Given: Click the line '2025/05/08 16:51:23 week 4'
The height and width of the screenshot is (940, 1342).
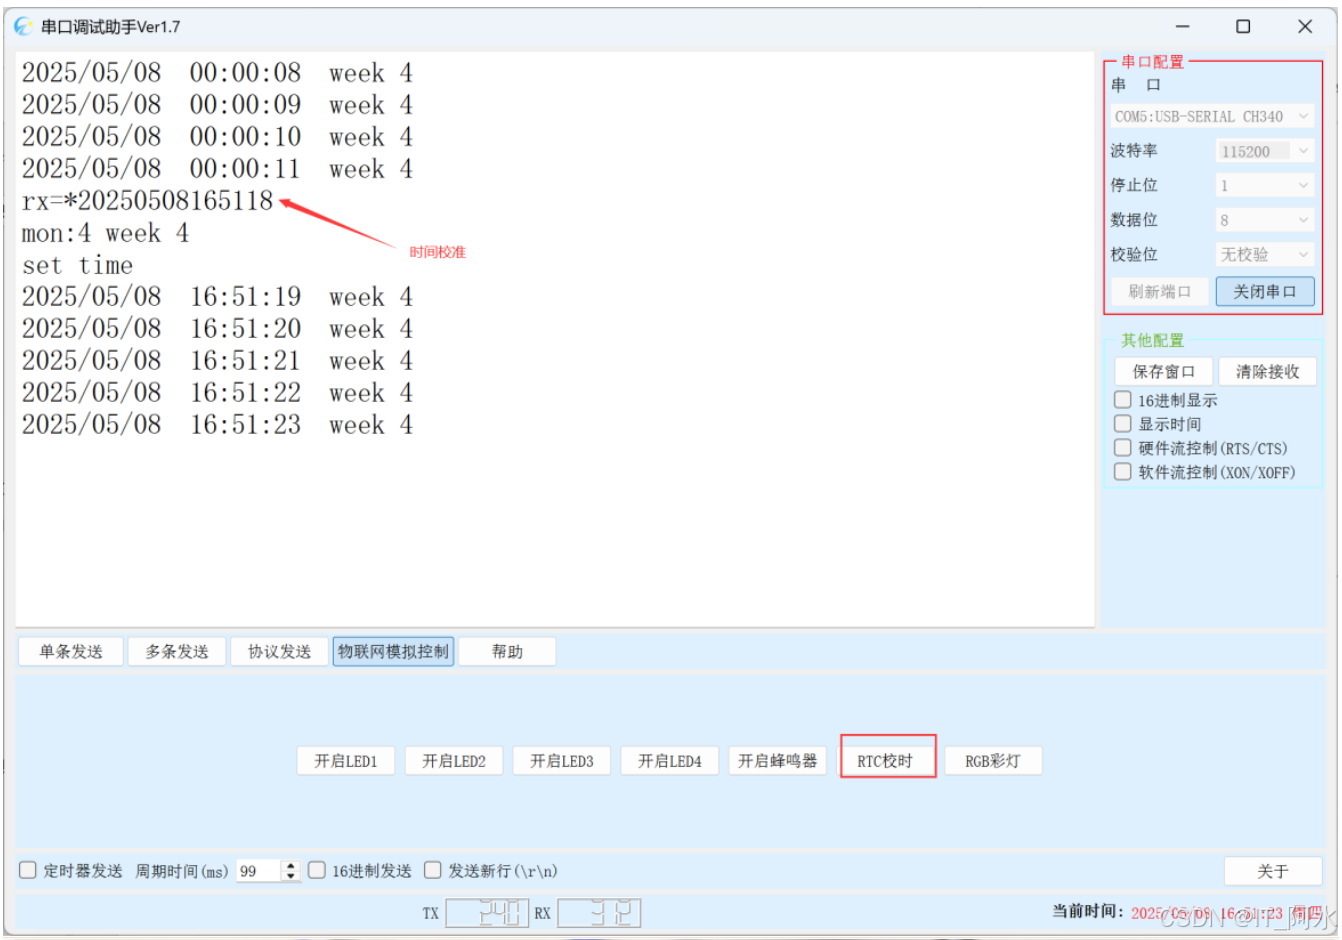Looking at the screenshot, I should (217, 425).
